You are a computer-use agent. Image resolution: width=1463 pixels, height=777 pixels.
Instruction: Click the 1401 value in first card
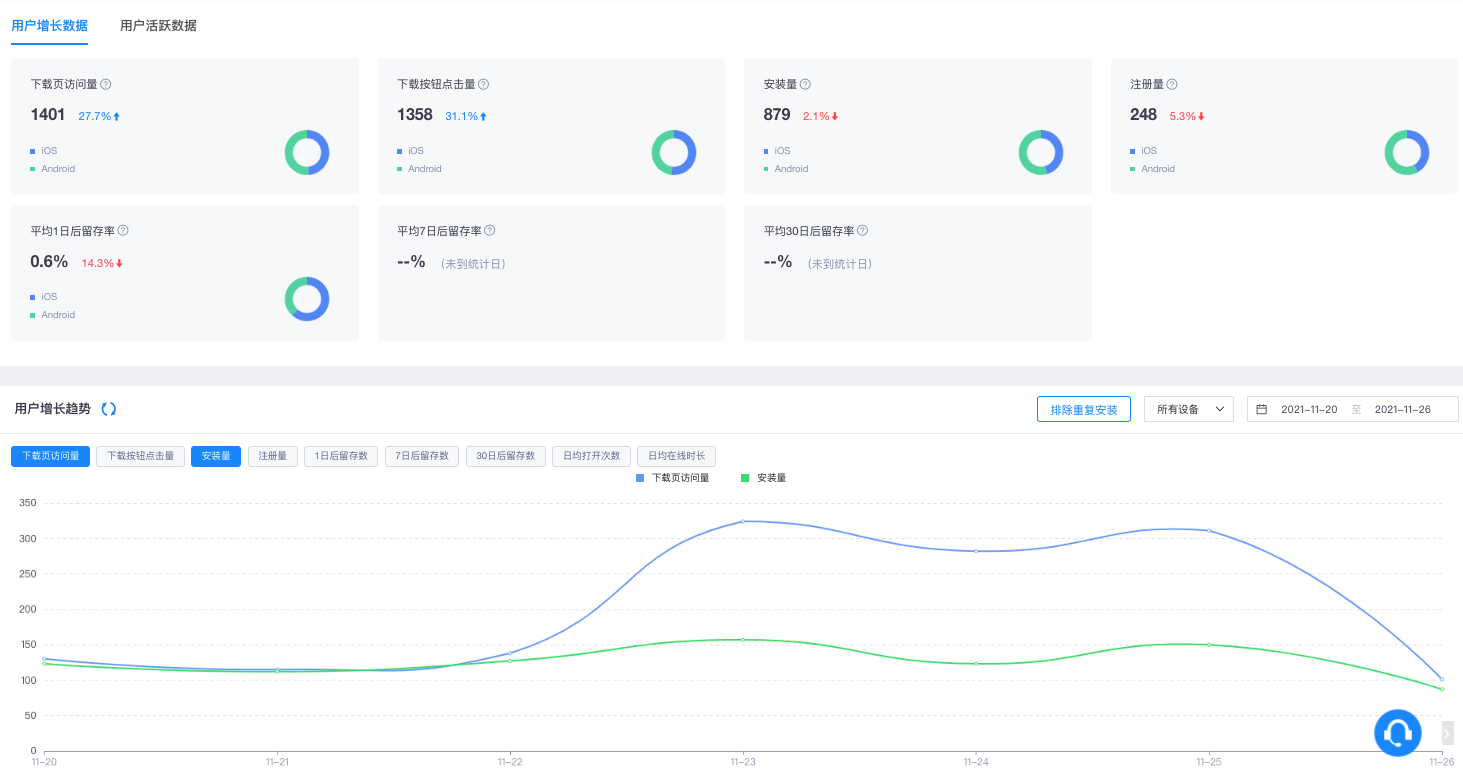click(x=48, y=115)
